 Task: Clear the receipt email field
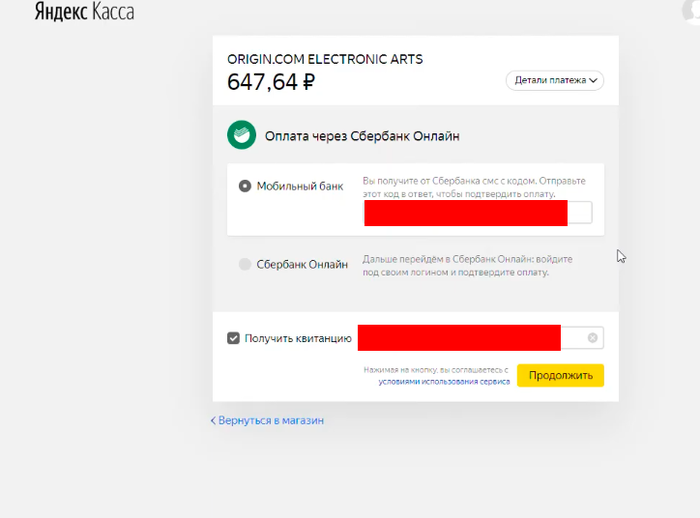coord(592,338)
